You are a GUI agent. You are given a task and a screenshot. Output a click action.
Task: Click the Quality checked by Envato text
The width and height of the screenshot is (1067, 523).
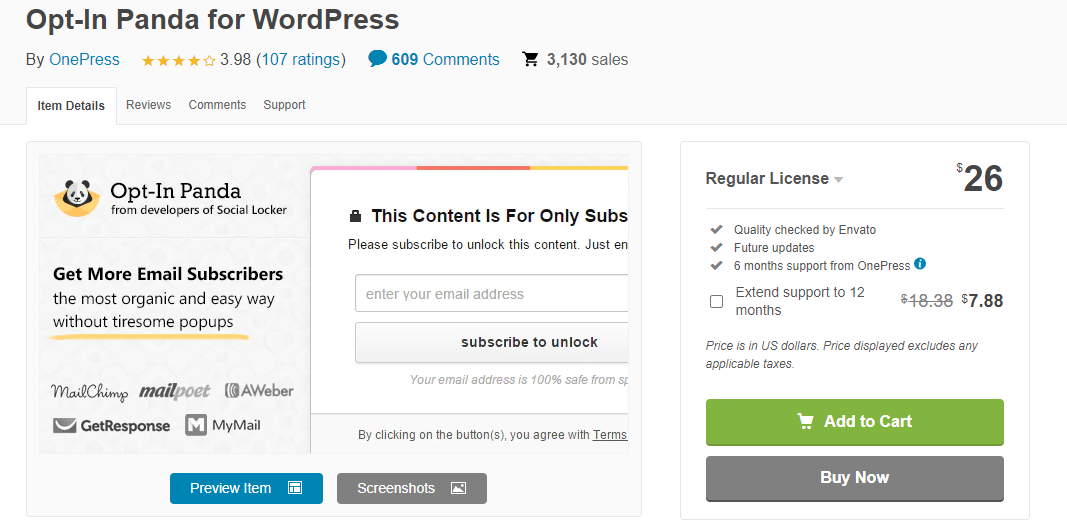805,230
